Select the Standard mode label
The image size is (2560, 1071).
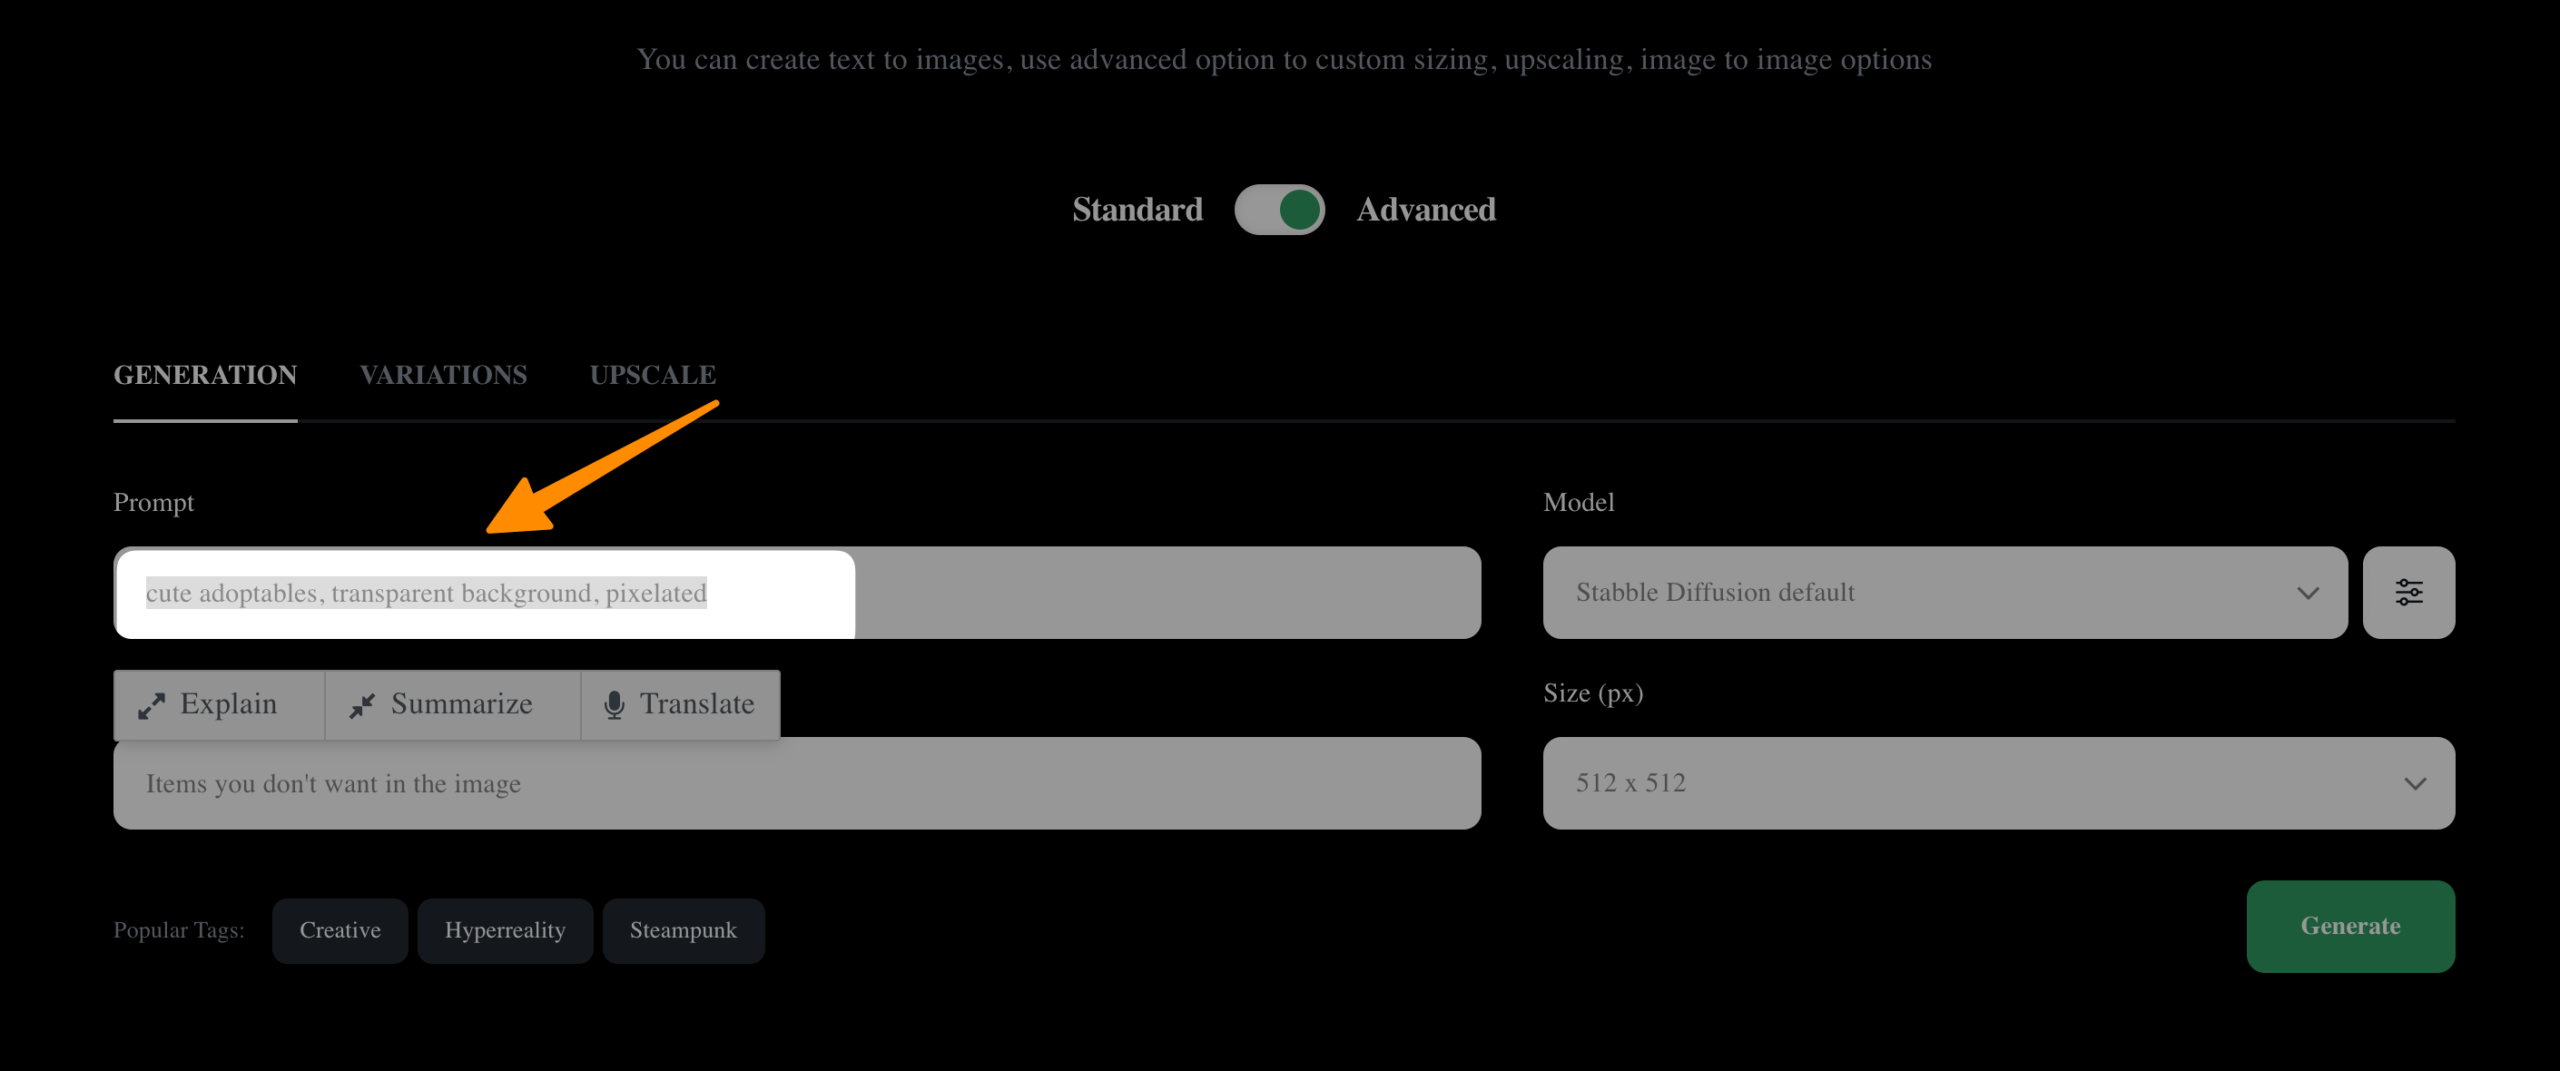[x=1137, y=210]
